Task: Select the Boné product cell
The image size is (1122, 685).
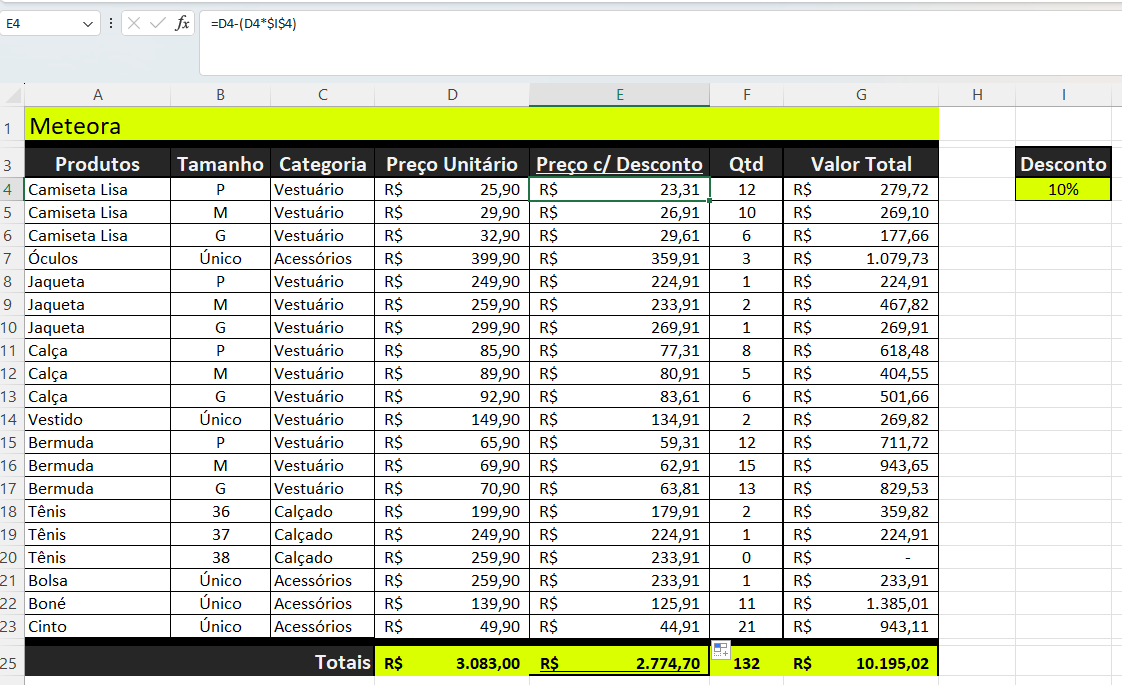Action: click(x=97, y=603)
